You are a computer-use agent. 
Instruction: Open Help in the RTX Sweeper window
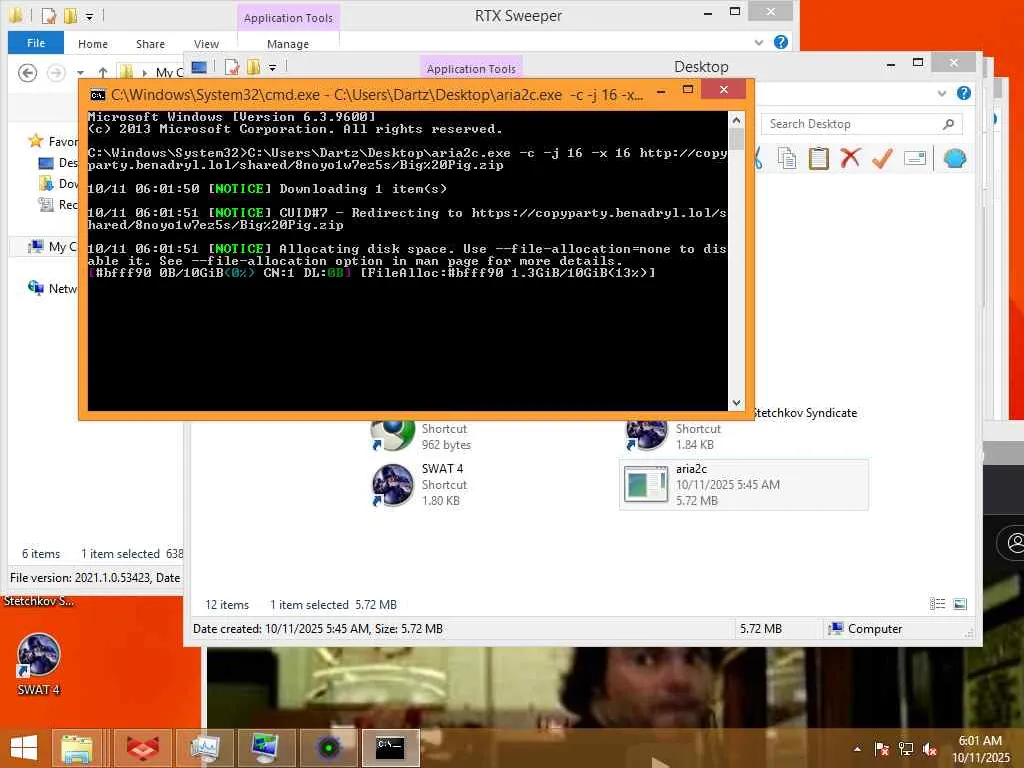780,42
